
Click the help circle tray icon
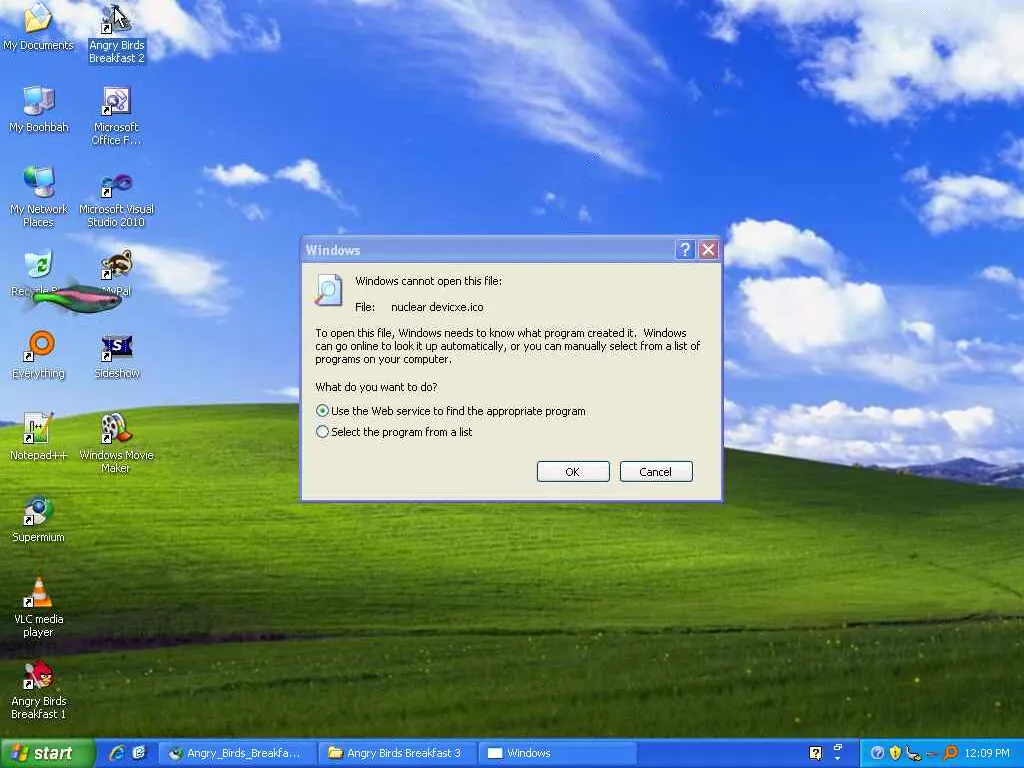(x=878, y=753)
